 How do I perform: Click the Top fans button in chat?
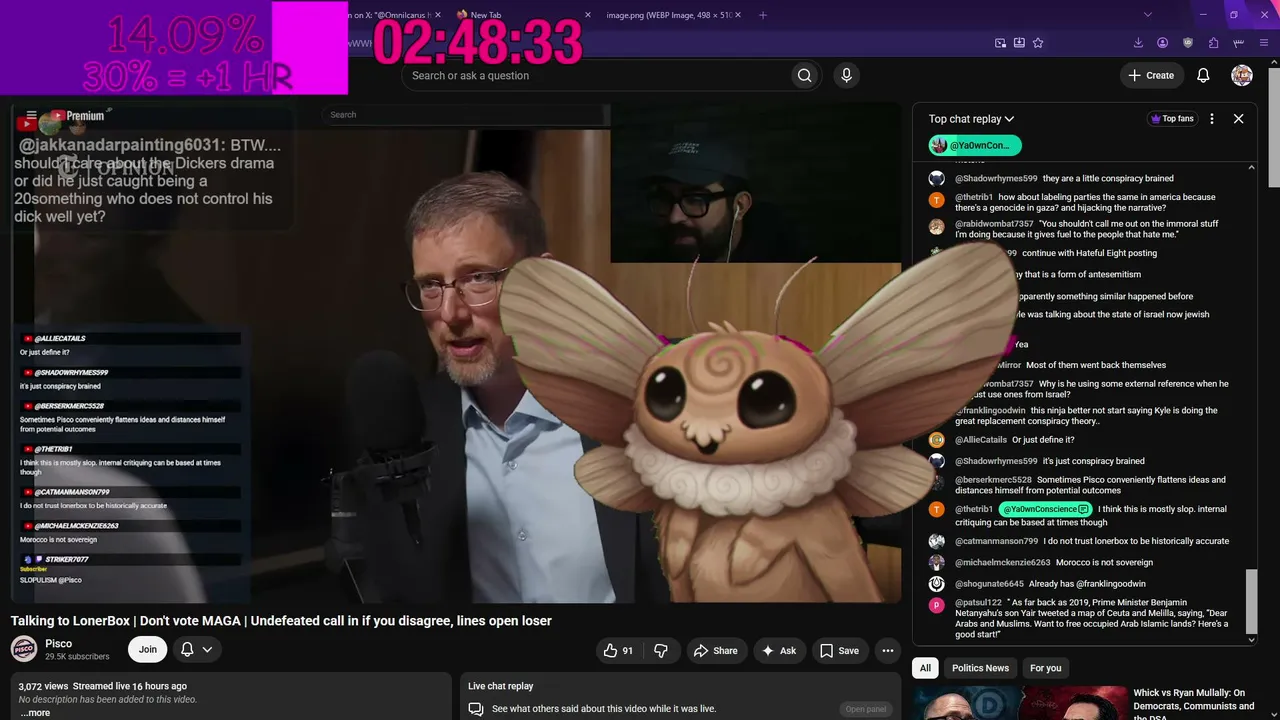pyautogui.click(x=1171, y=119)
